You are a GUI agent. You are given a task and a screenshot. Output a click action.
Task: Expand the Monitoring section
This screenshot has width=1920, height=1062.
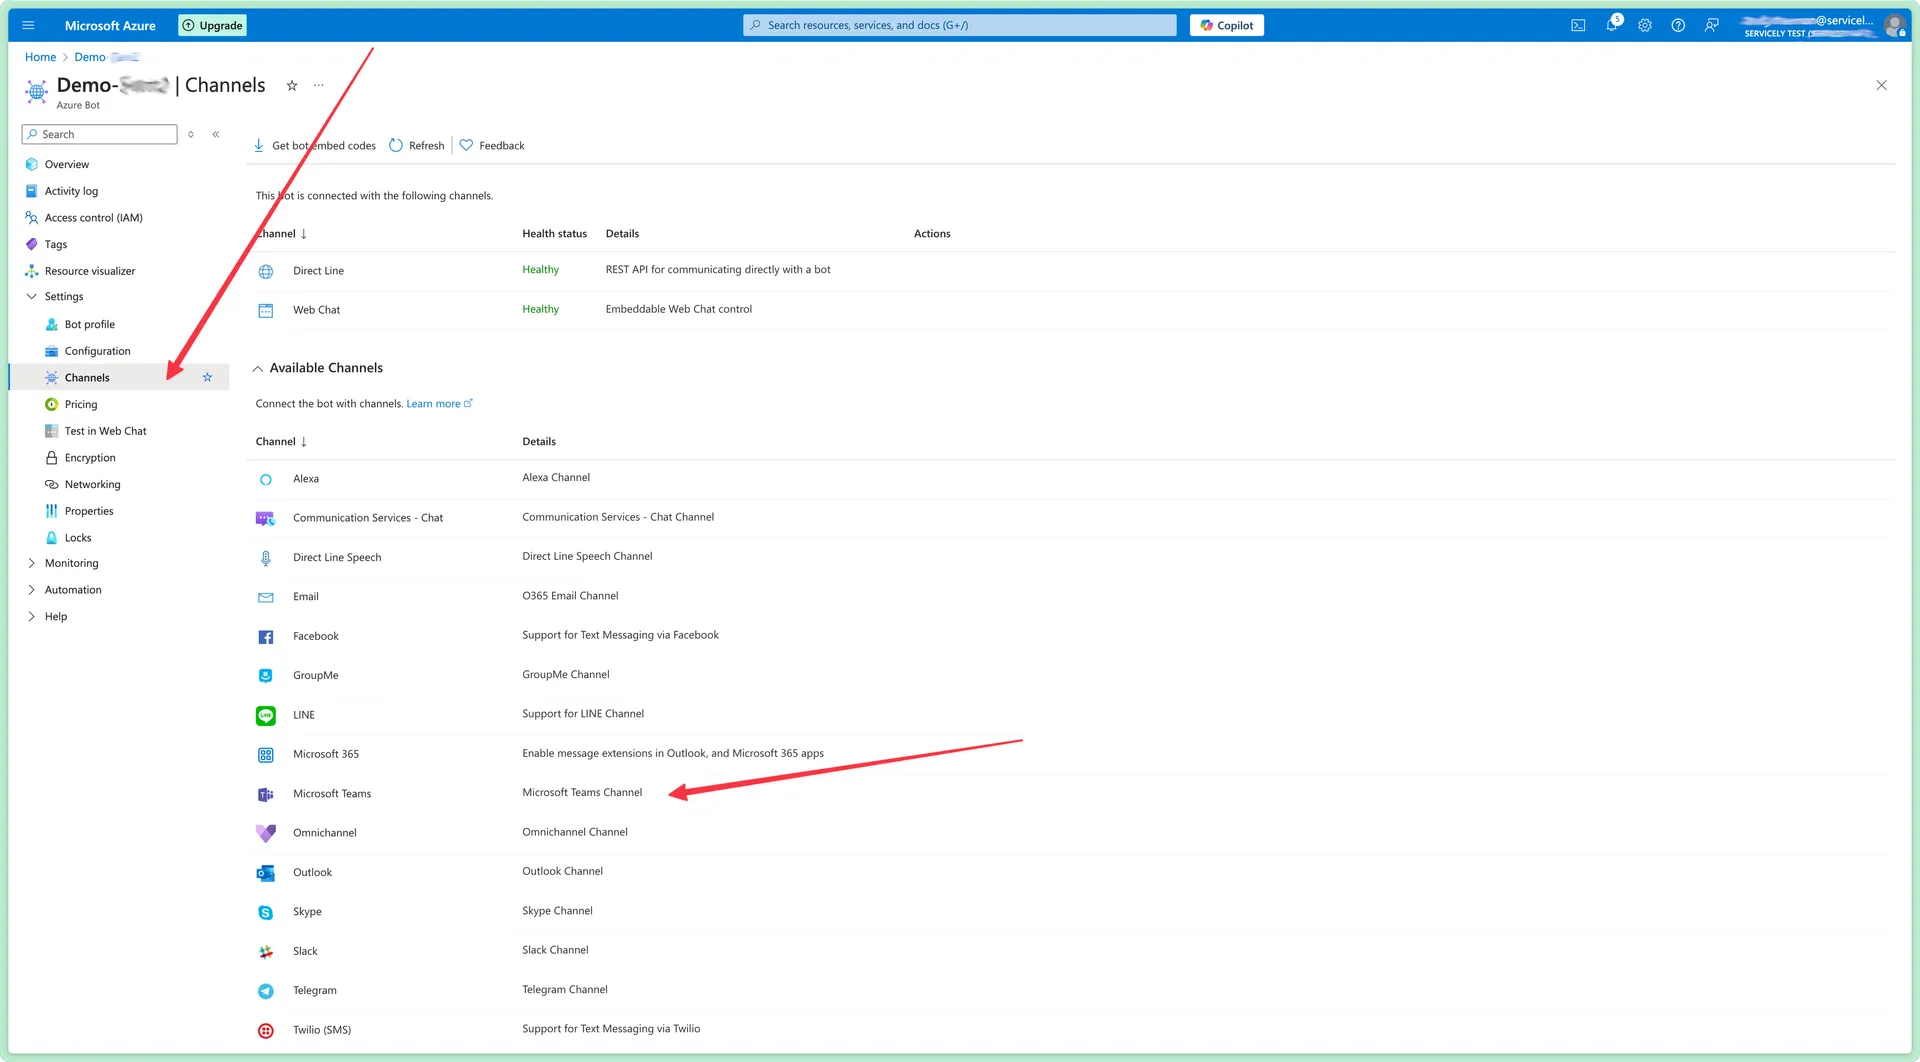tap(31, 564)
